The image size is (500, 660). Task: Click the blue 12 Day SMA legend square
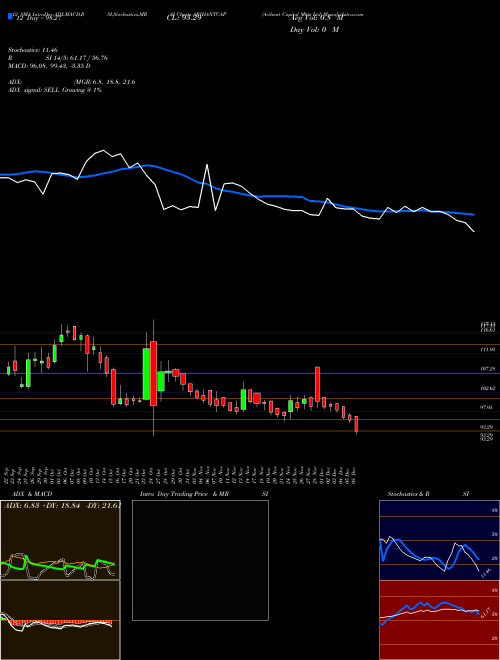10,17
